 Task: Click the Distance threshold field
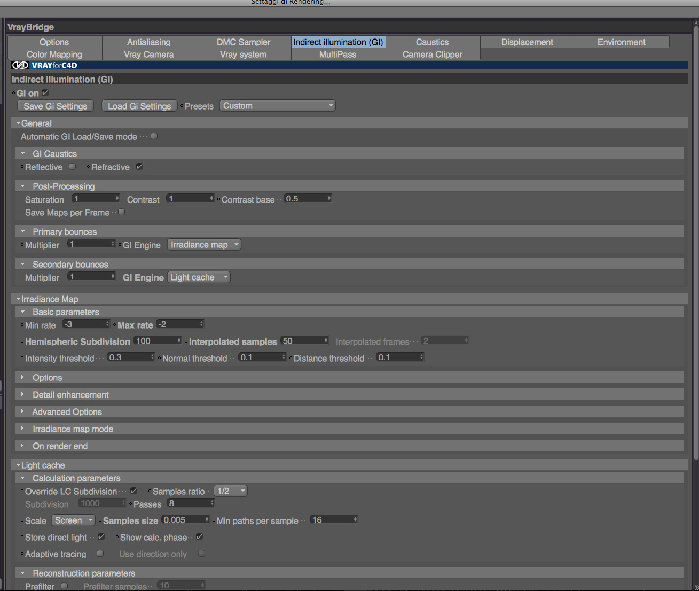tap(400, 357)
